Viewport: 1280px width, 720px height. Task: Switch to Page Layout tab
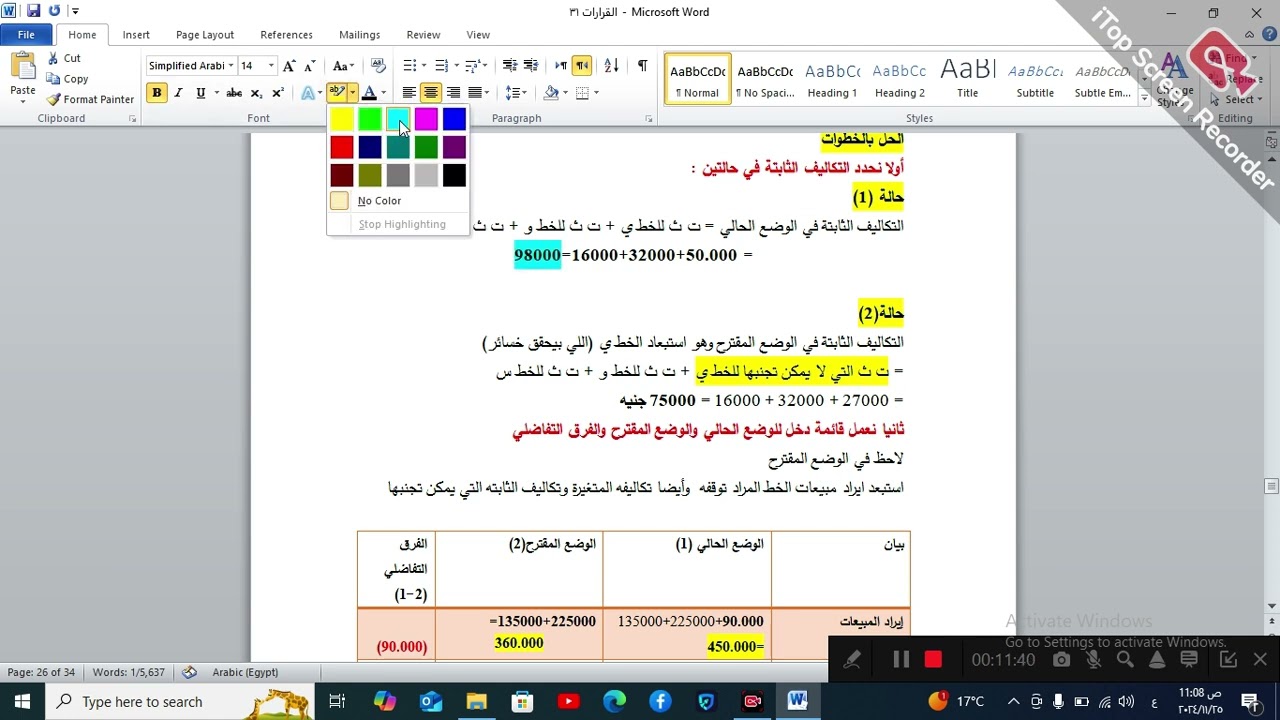coord(205,35)
